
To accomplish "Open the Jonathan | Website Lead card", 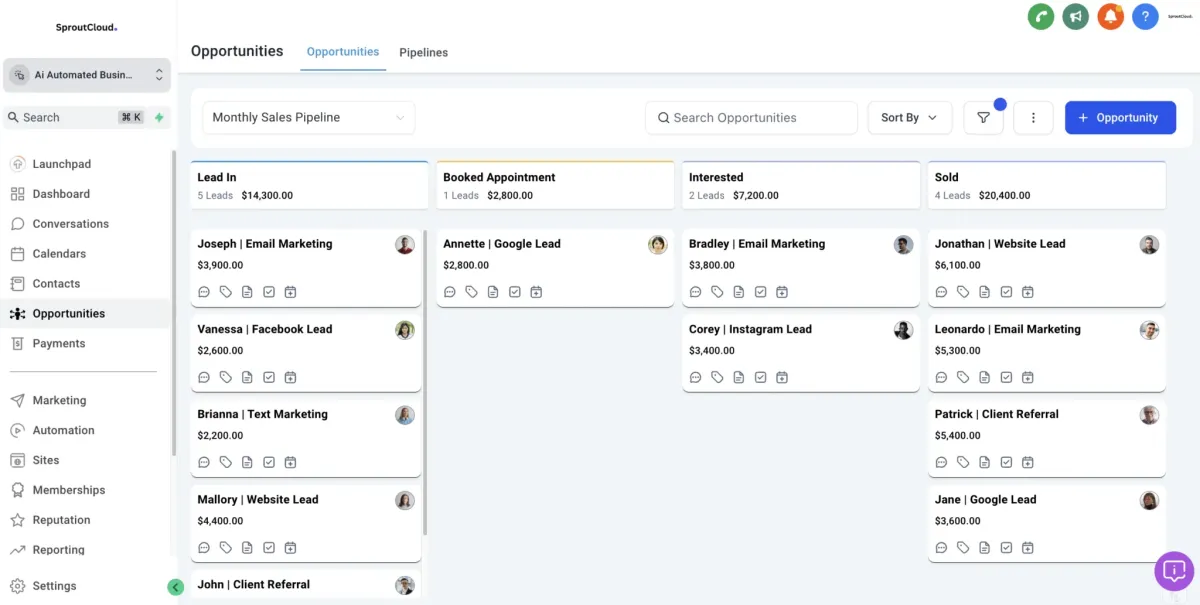I will pyautogui.click(x=1047, y=268).
